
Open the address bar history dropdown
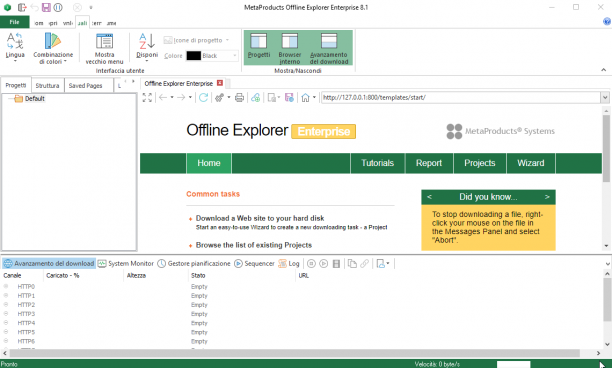[x=605, y=98]
